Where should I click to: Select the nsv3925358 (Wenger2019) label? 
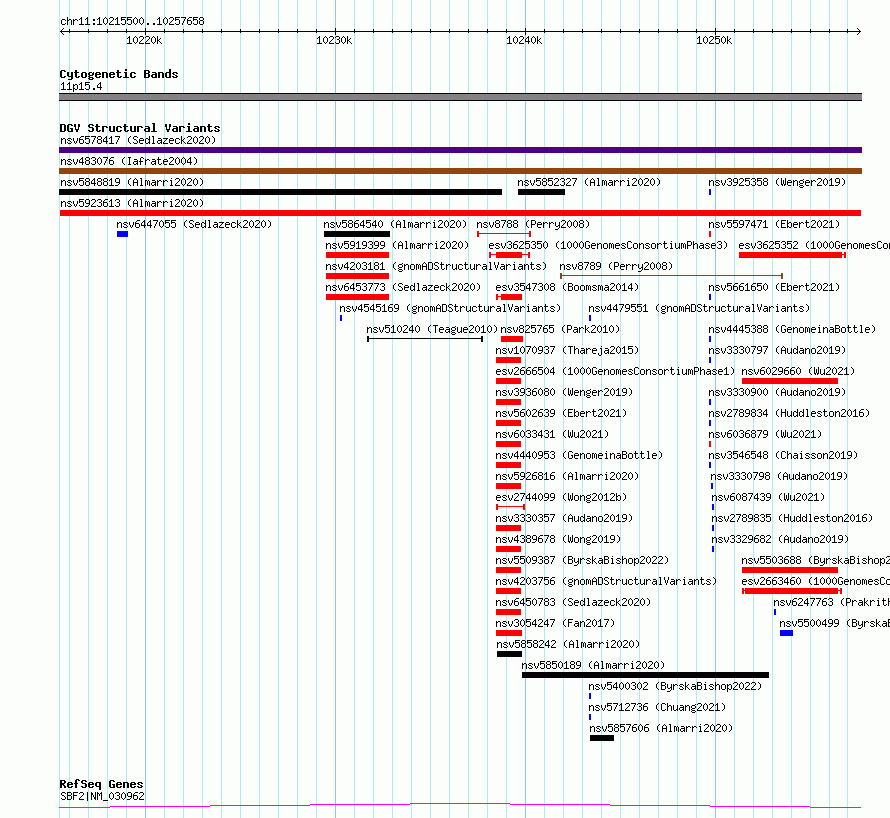tap(776, 182)
